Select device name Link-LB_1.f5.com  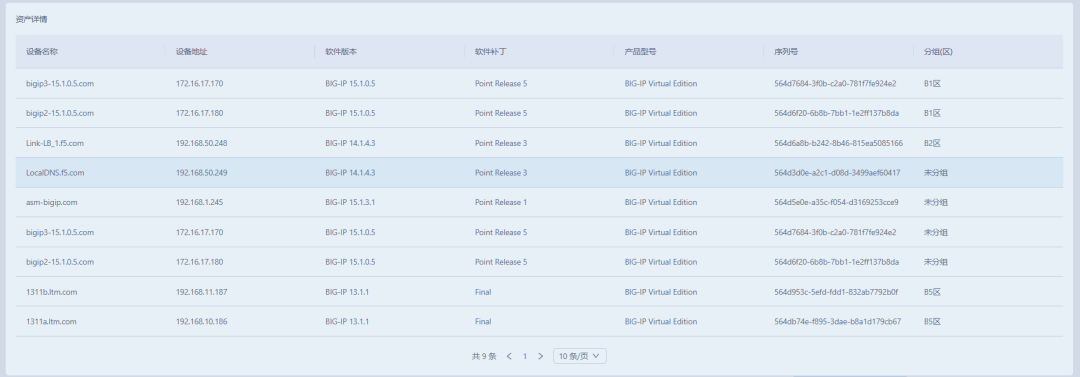tap(55, 143)
